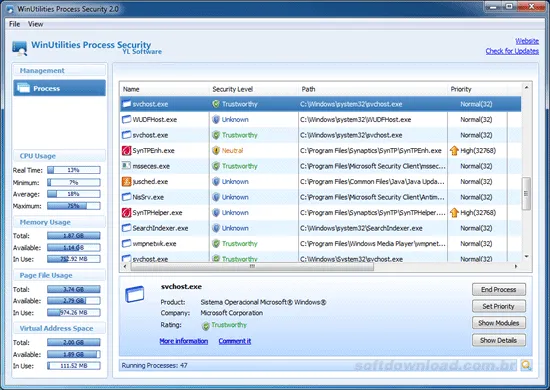Screen dimensions: 550x390
Task: Click the orange Java jusched.exe icon
Action: point(126,181)
